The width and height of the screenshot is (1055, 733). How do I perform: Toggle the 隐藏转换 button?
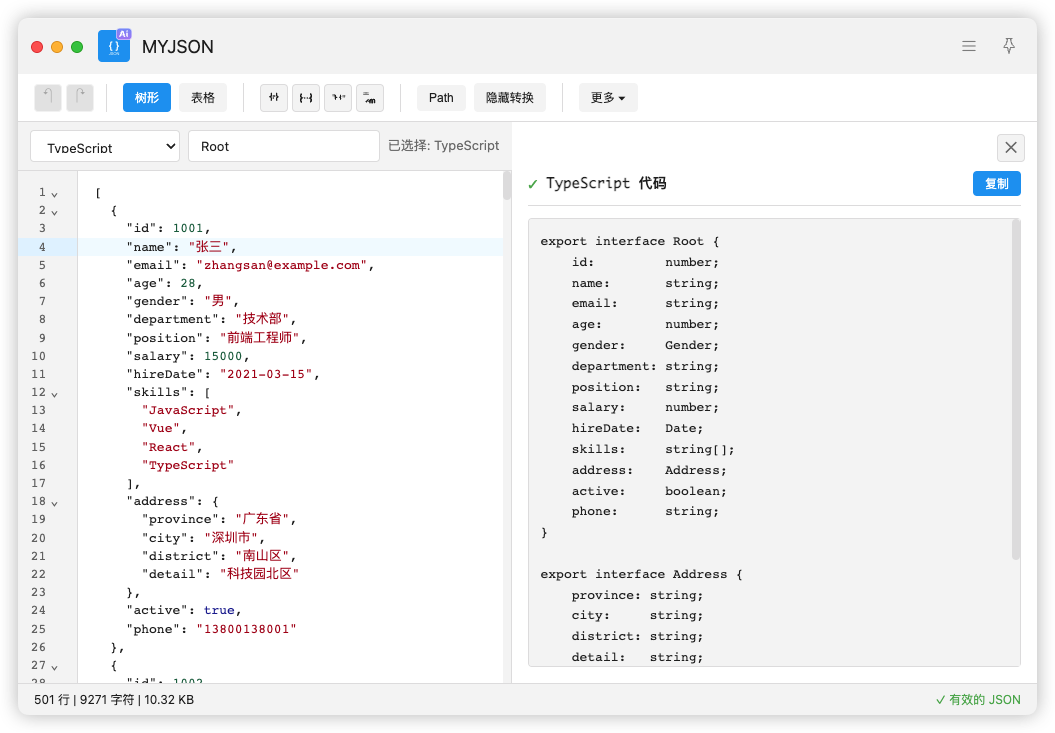coord(510,97)
